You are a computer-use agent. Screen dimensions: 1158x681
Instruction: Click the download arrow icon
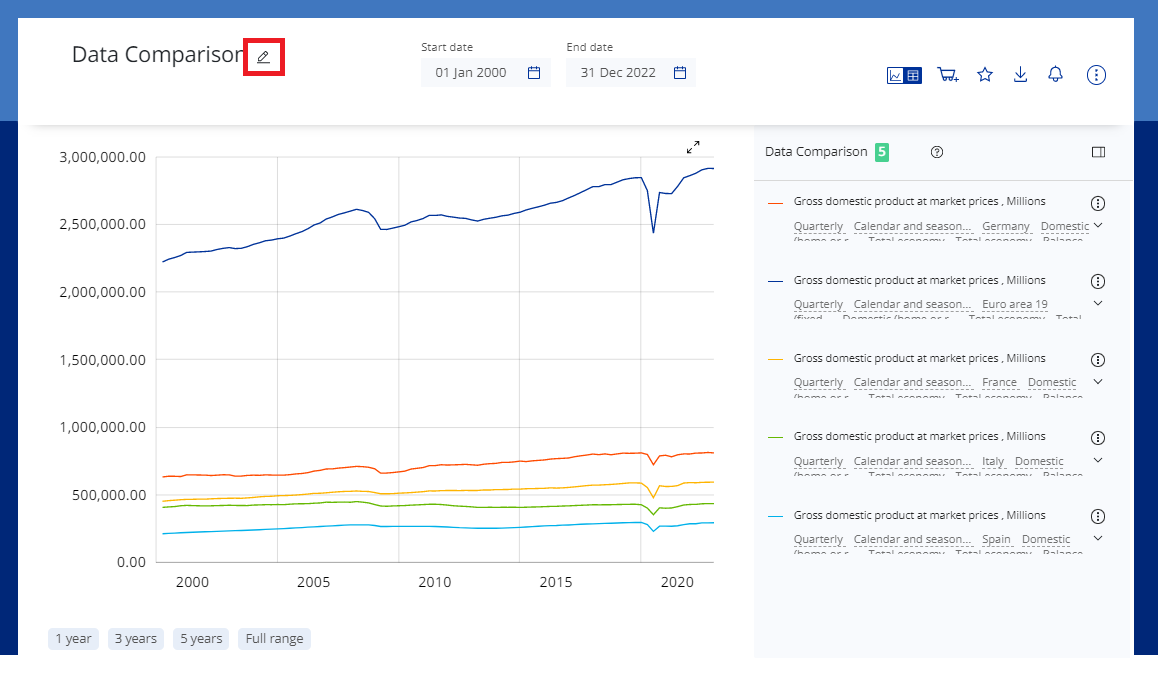[x=1020, y=75]
